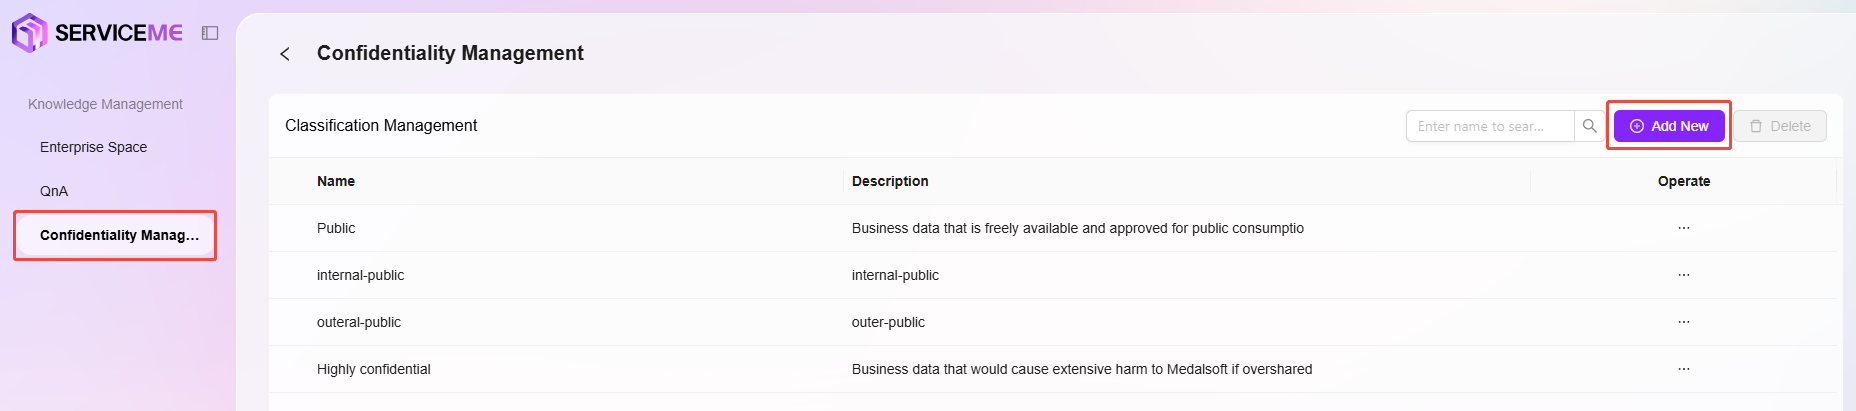Open QnA in the sidebar
Image resolution: width=1856 pixels, height=411 pixels.
click(54, 191)
